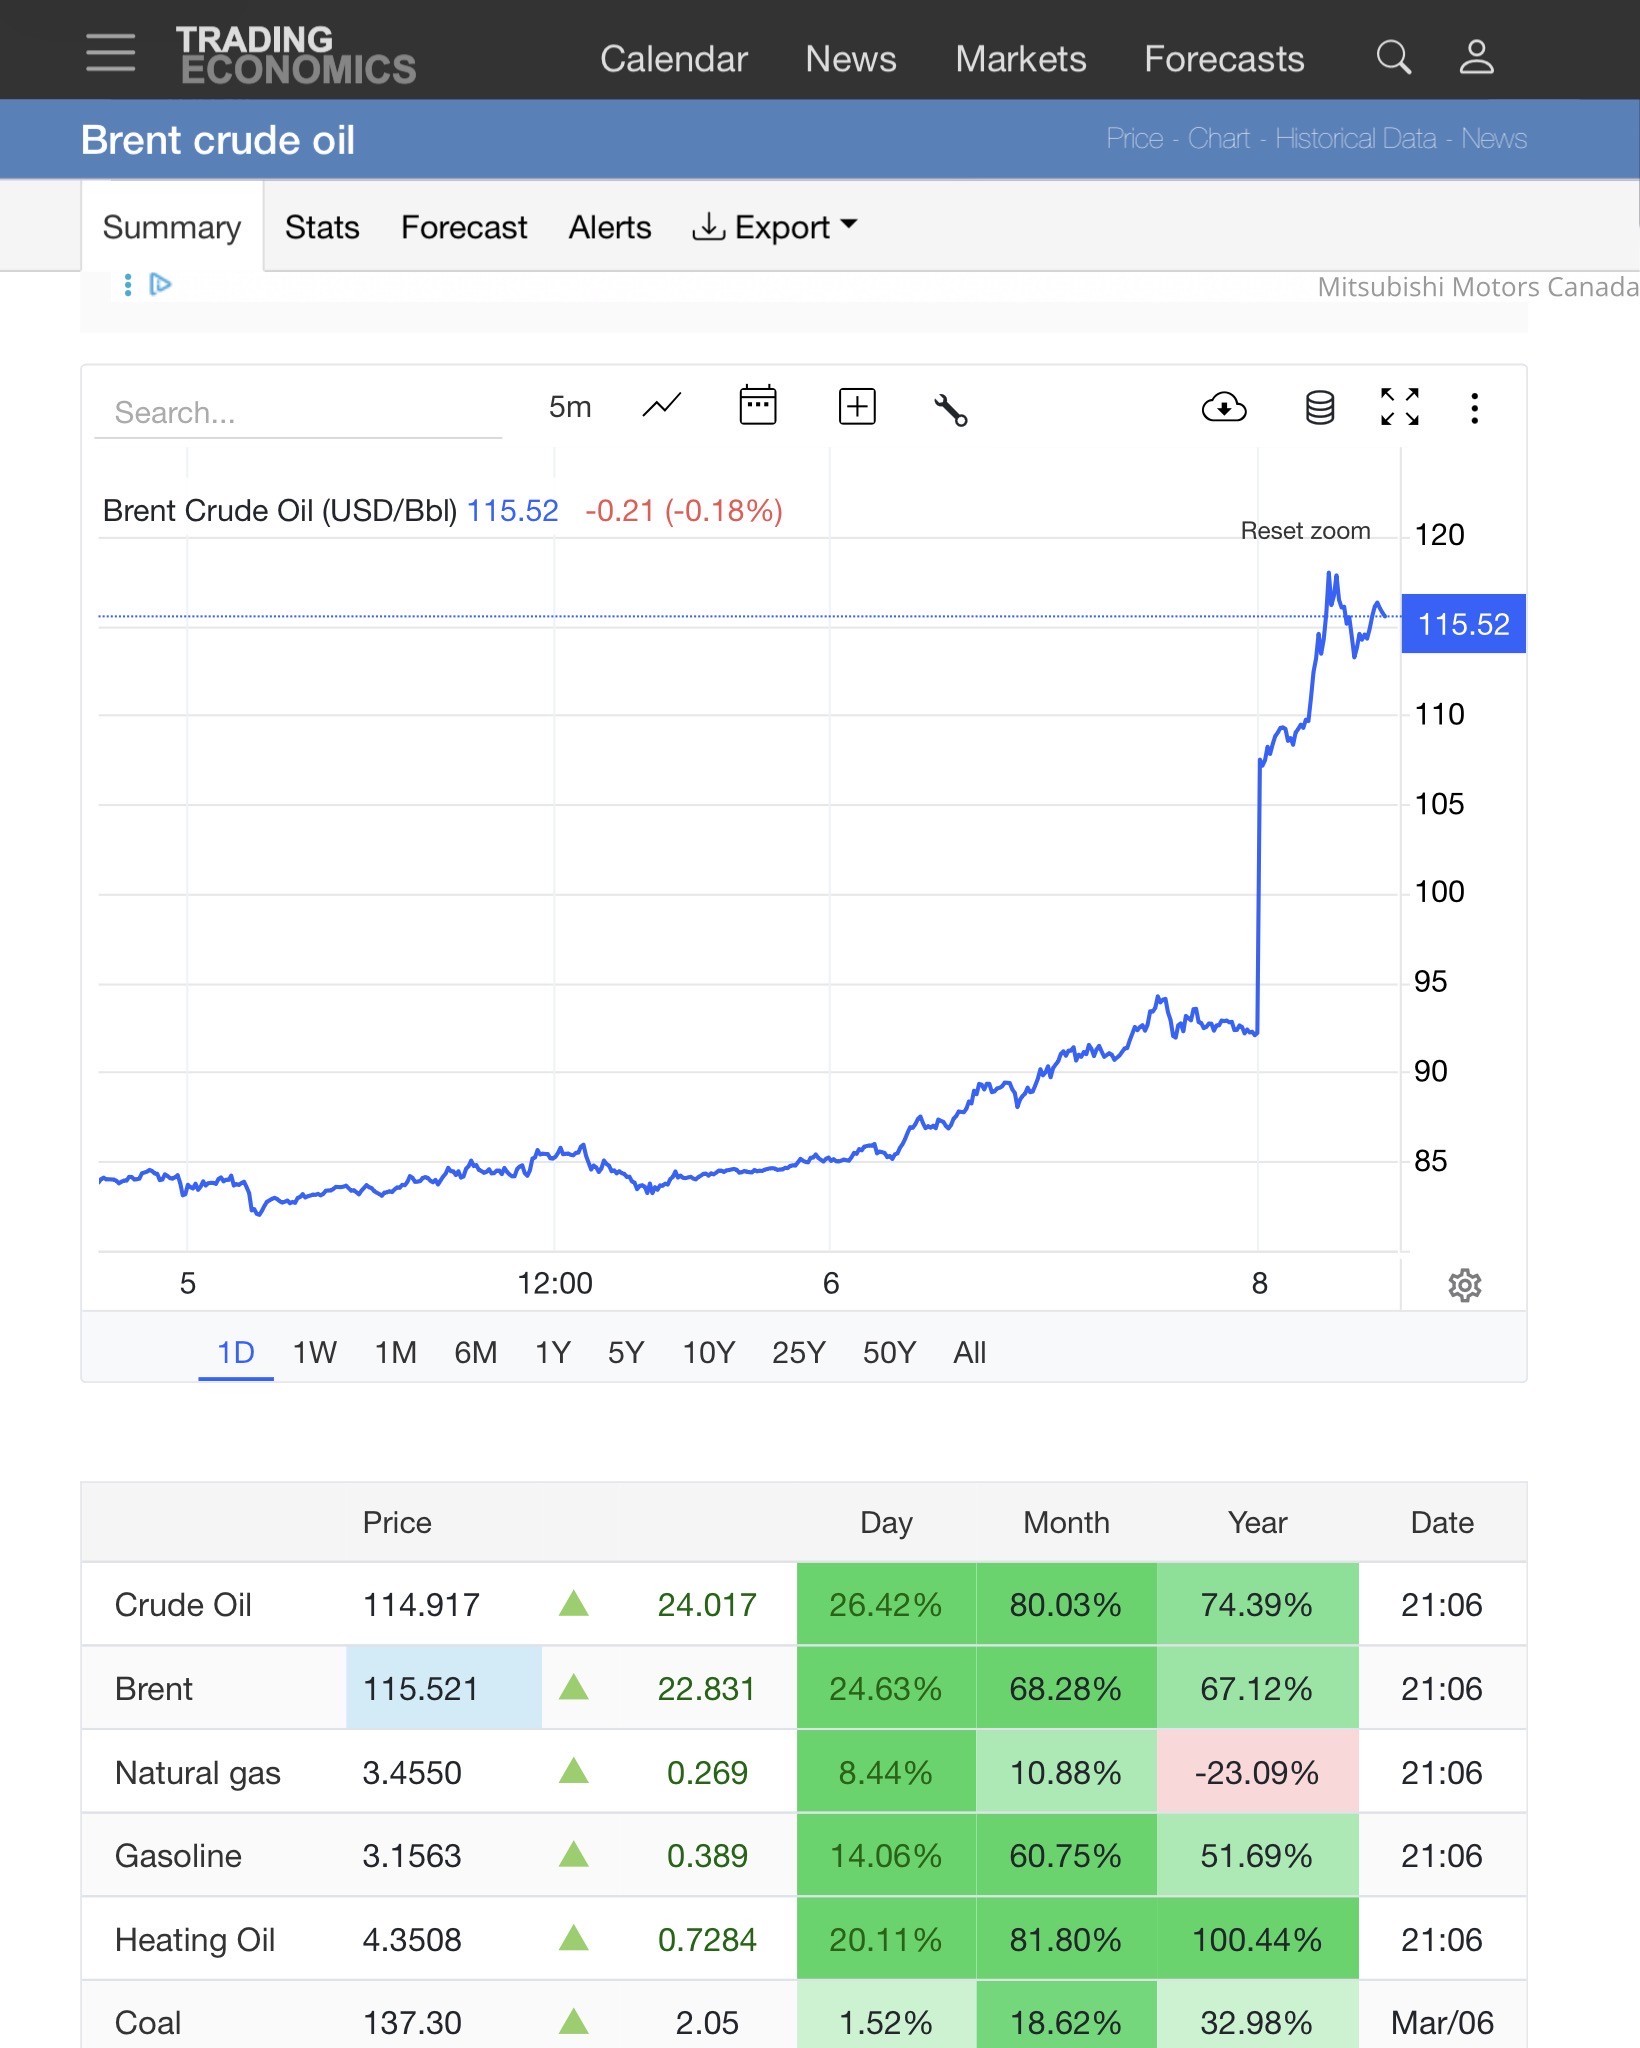Screen dimensions: 1640x2048
Task: Open the hamburger navigation menu
Action: coord(110,53)
